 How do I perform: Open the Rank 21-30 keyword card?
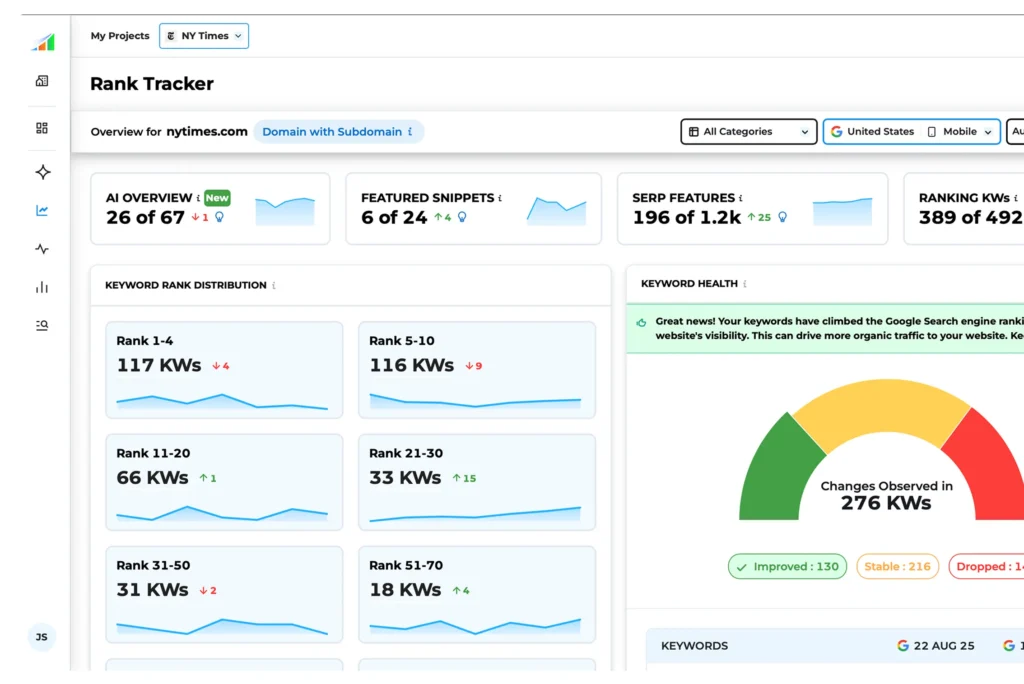pos(476,482)
